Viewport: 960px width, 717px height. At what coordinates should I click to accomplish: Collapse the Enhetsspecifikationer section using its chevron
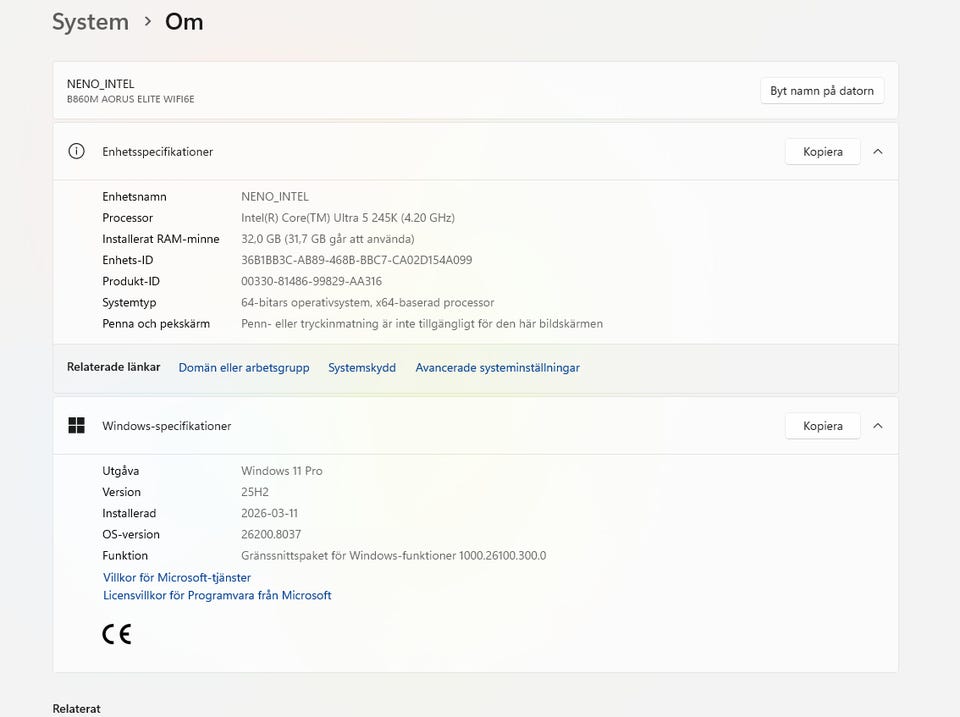pyautogui.click(x=878, y=152)
